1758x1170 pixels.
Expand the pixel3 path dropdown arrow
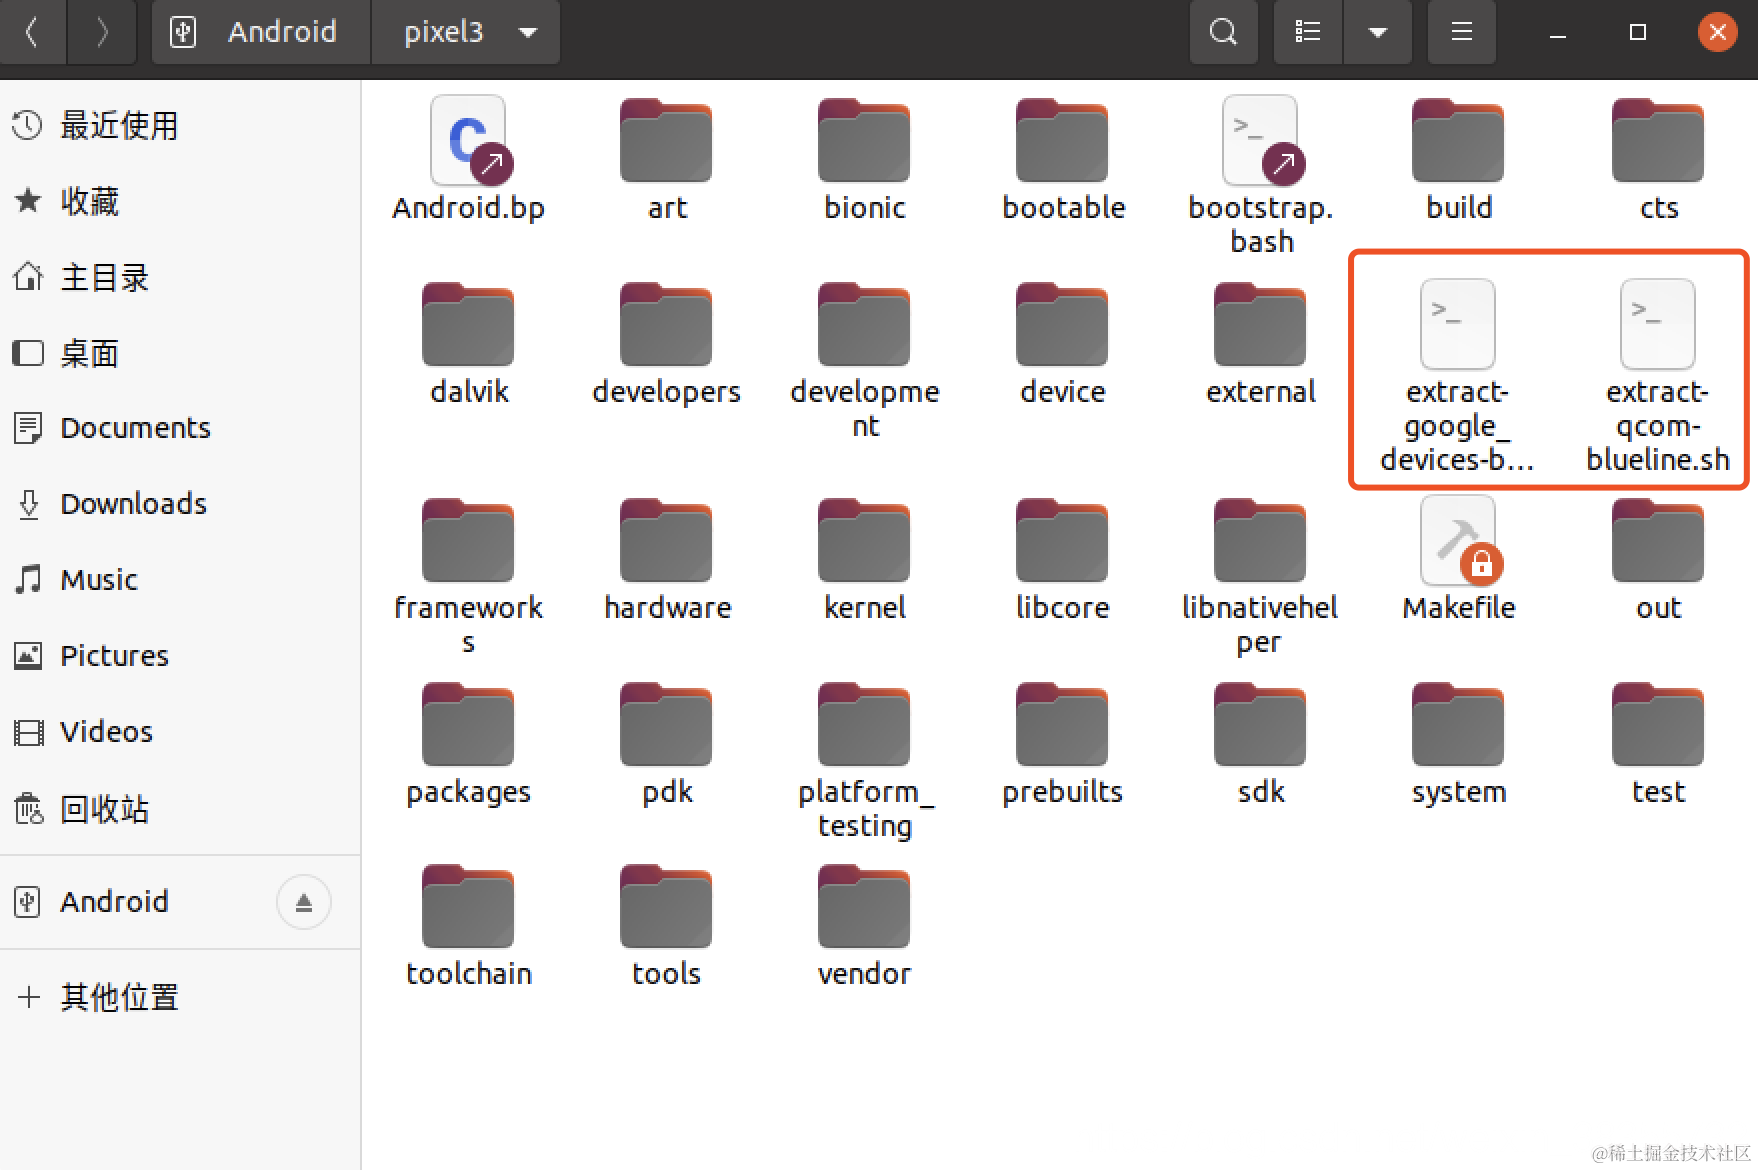pos(528,32)
